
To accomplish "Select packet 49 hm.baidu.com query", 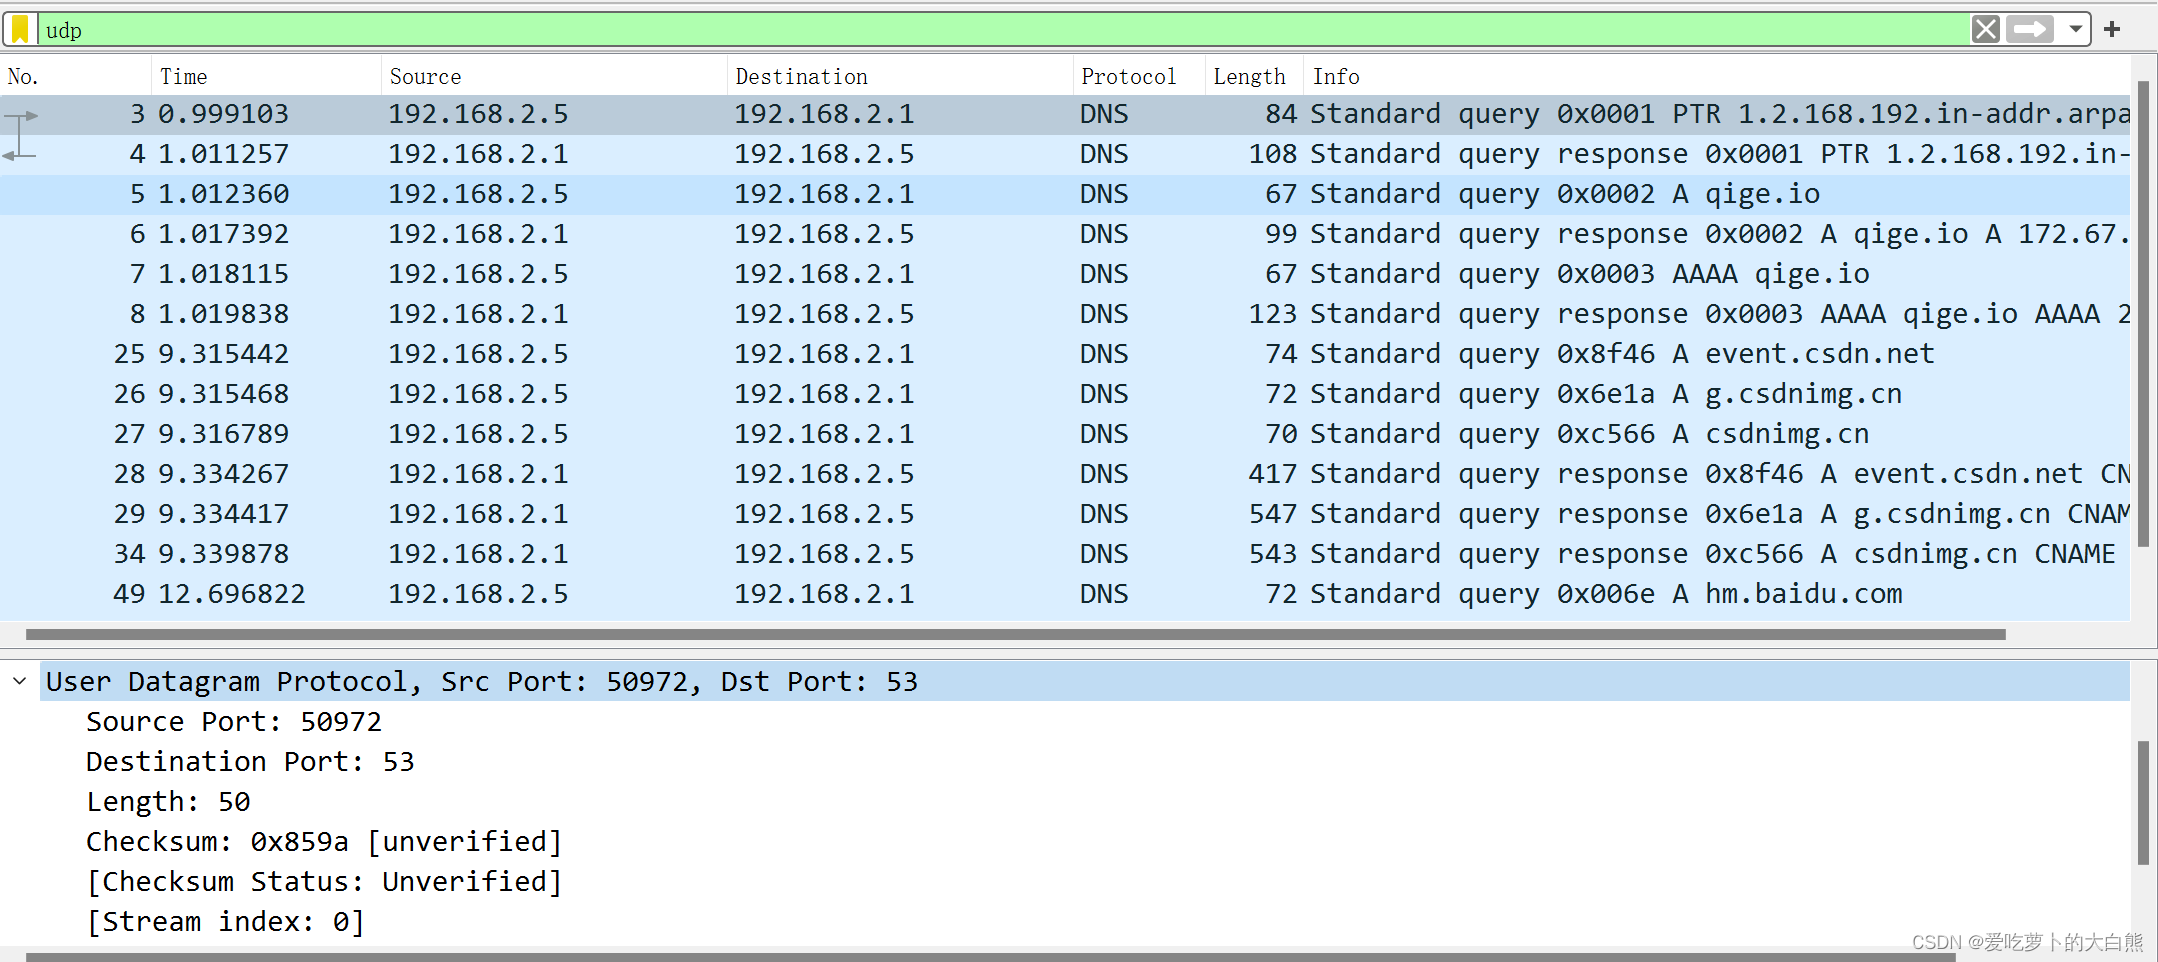I will click(1065, 594).
